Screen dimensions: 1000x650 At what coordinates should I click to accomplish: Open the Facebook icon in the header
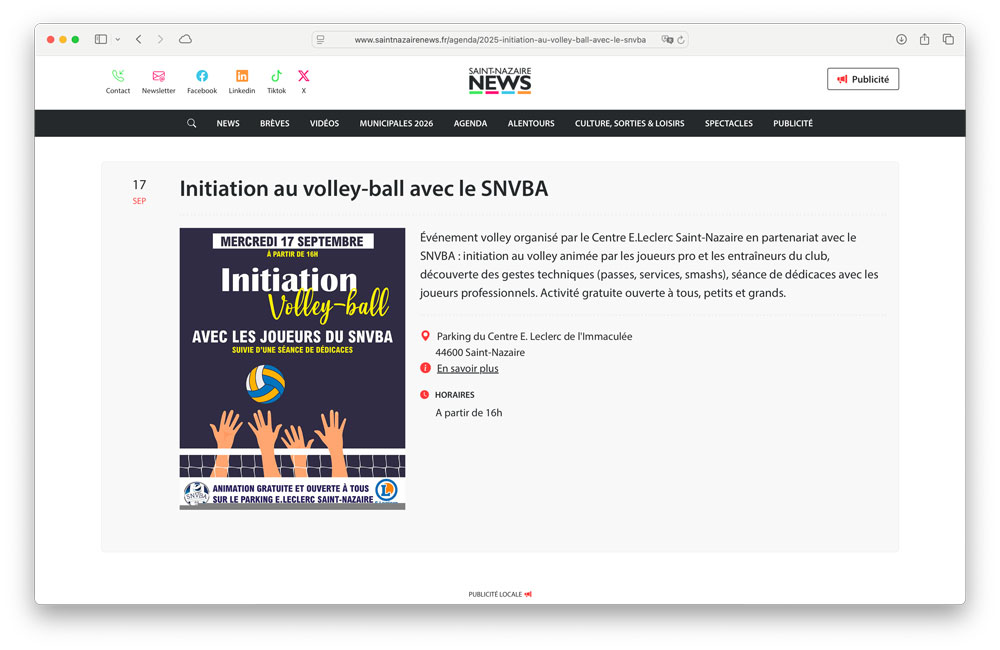[x=202, y=73]
